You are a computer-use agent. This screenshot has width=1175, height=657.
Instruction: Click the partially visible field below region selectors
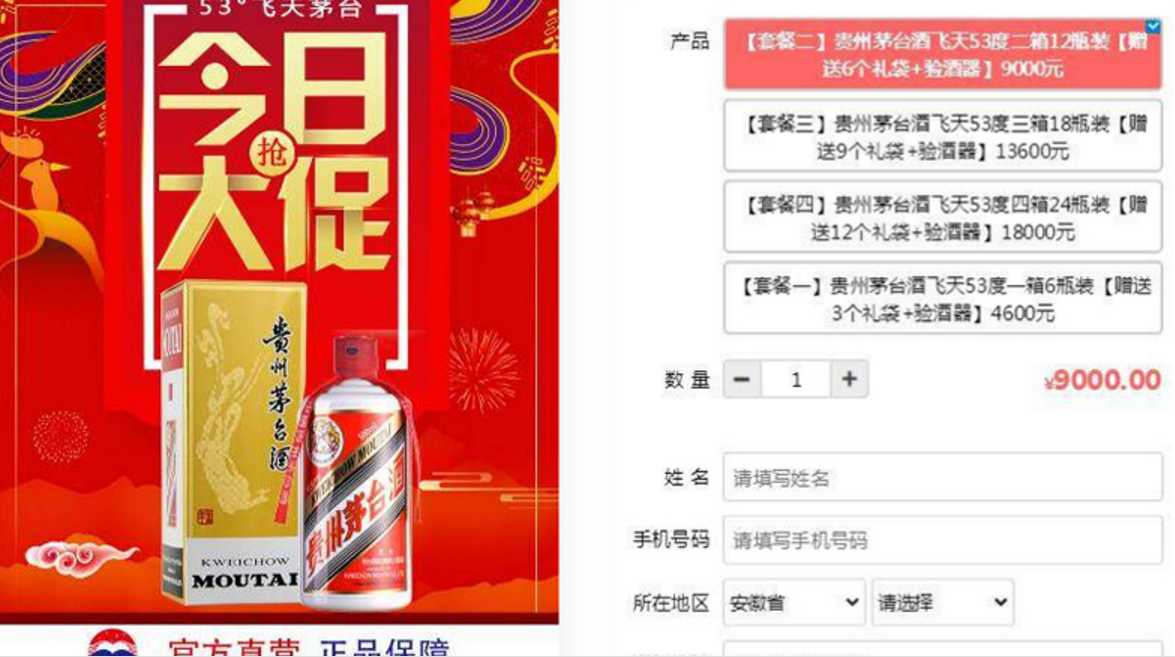click(x=943, y=649)
